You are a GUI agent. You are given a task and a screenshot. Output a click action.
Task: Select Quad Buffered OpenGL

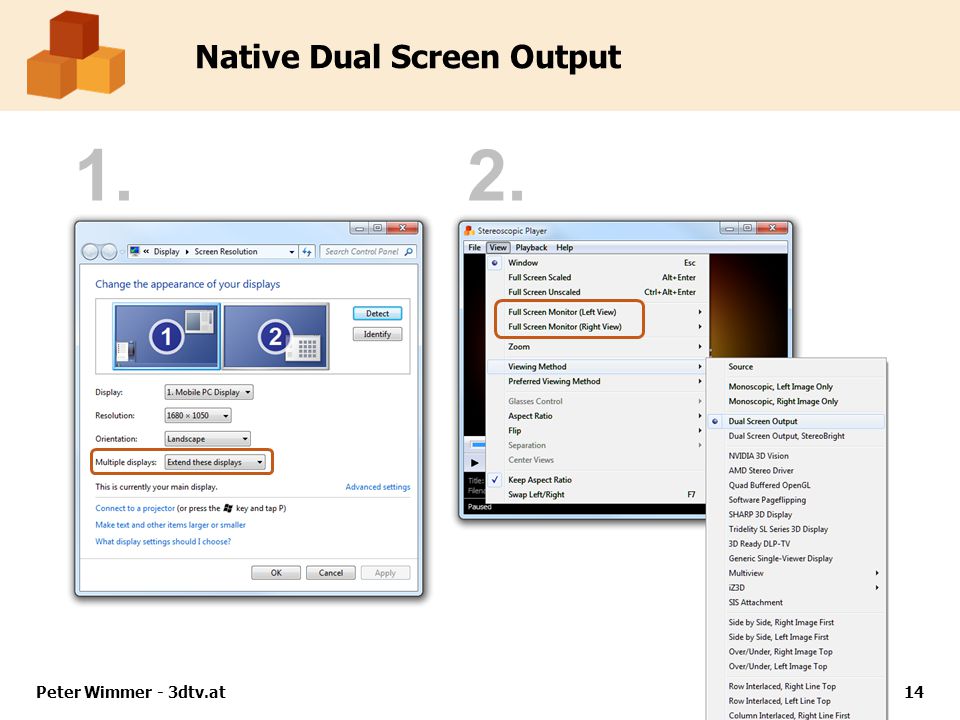click(x=797, y=486)
